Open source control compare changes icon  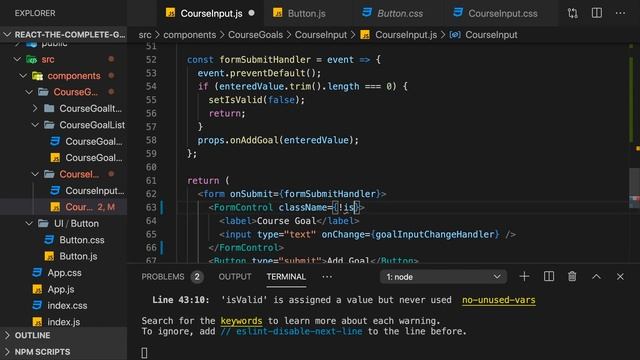(573, 13)
